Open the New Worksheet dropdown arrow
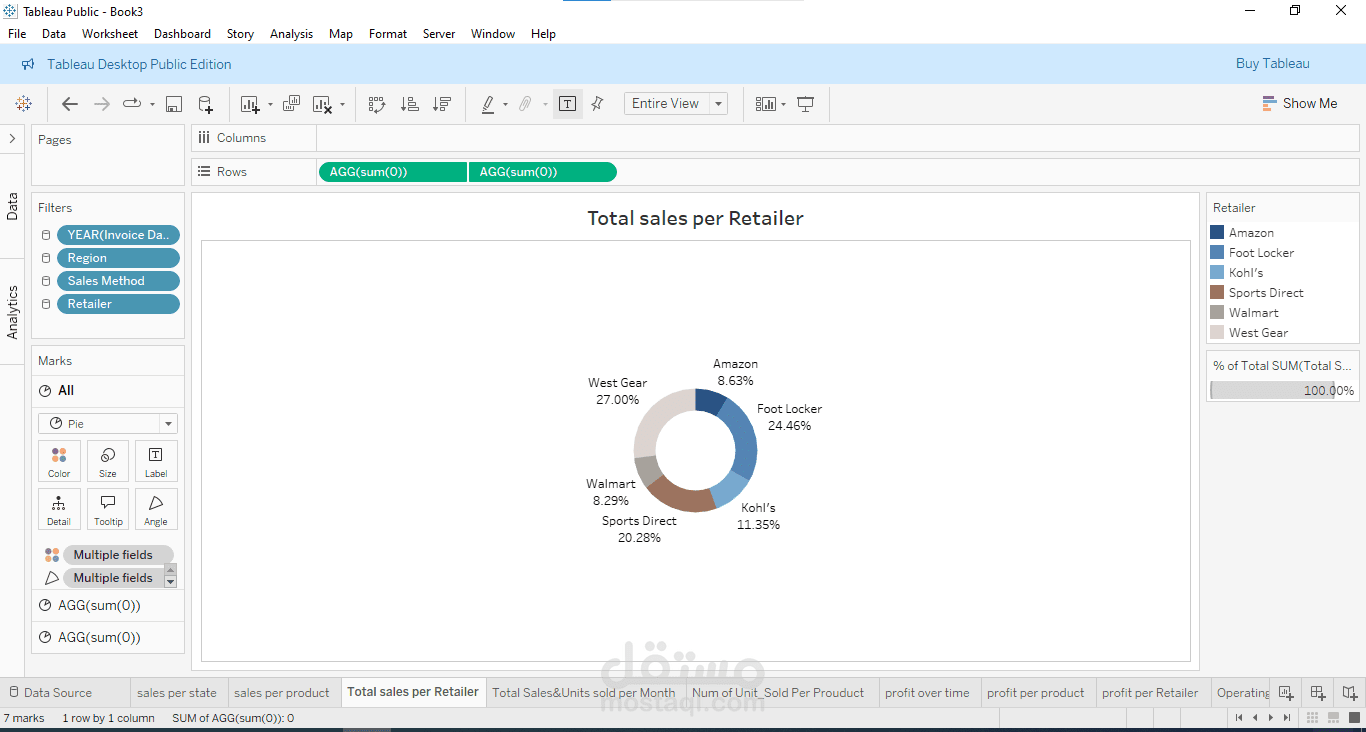The height and width of the screenshot is (732, 1366). 270,104
